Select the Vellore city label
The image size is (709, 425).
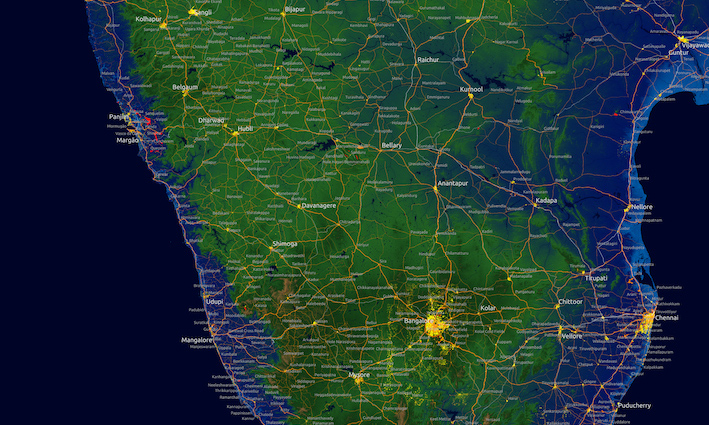pos(571,337)
